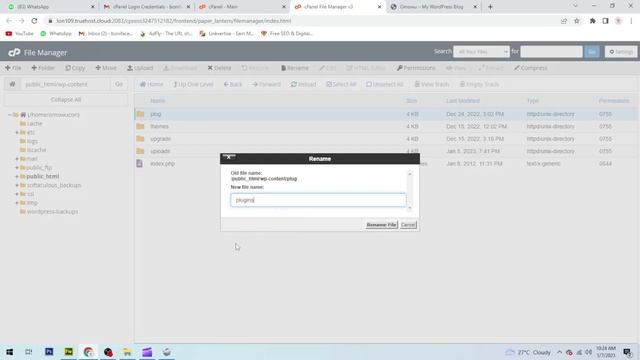Click the Download toolbar button
Image resolution: width=640 pixels, height=360 pixels.
180,68
